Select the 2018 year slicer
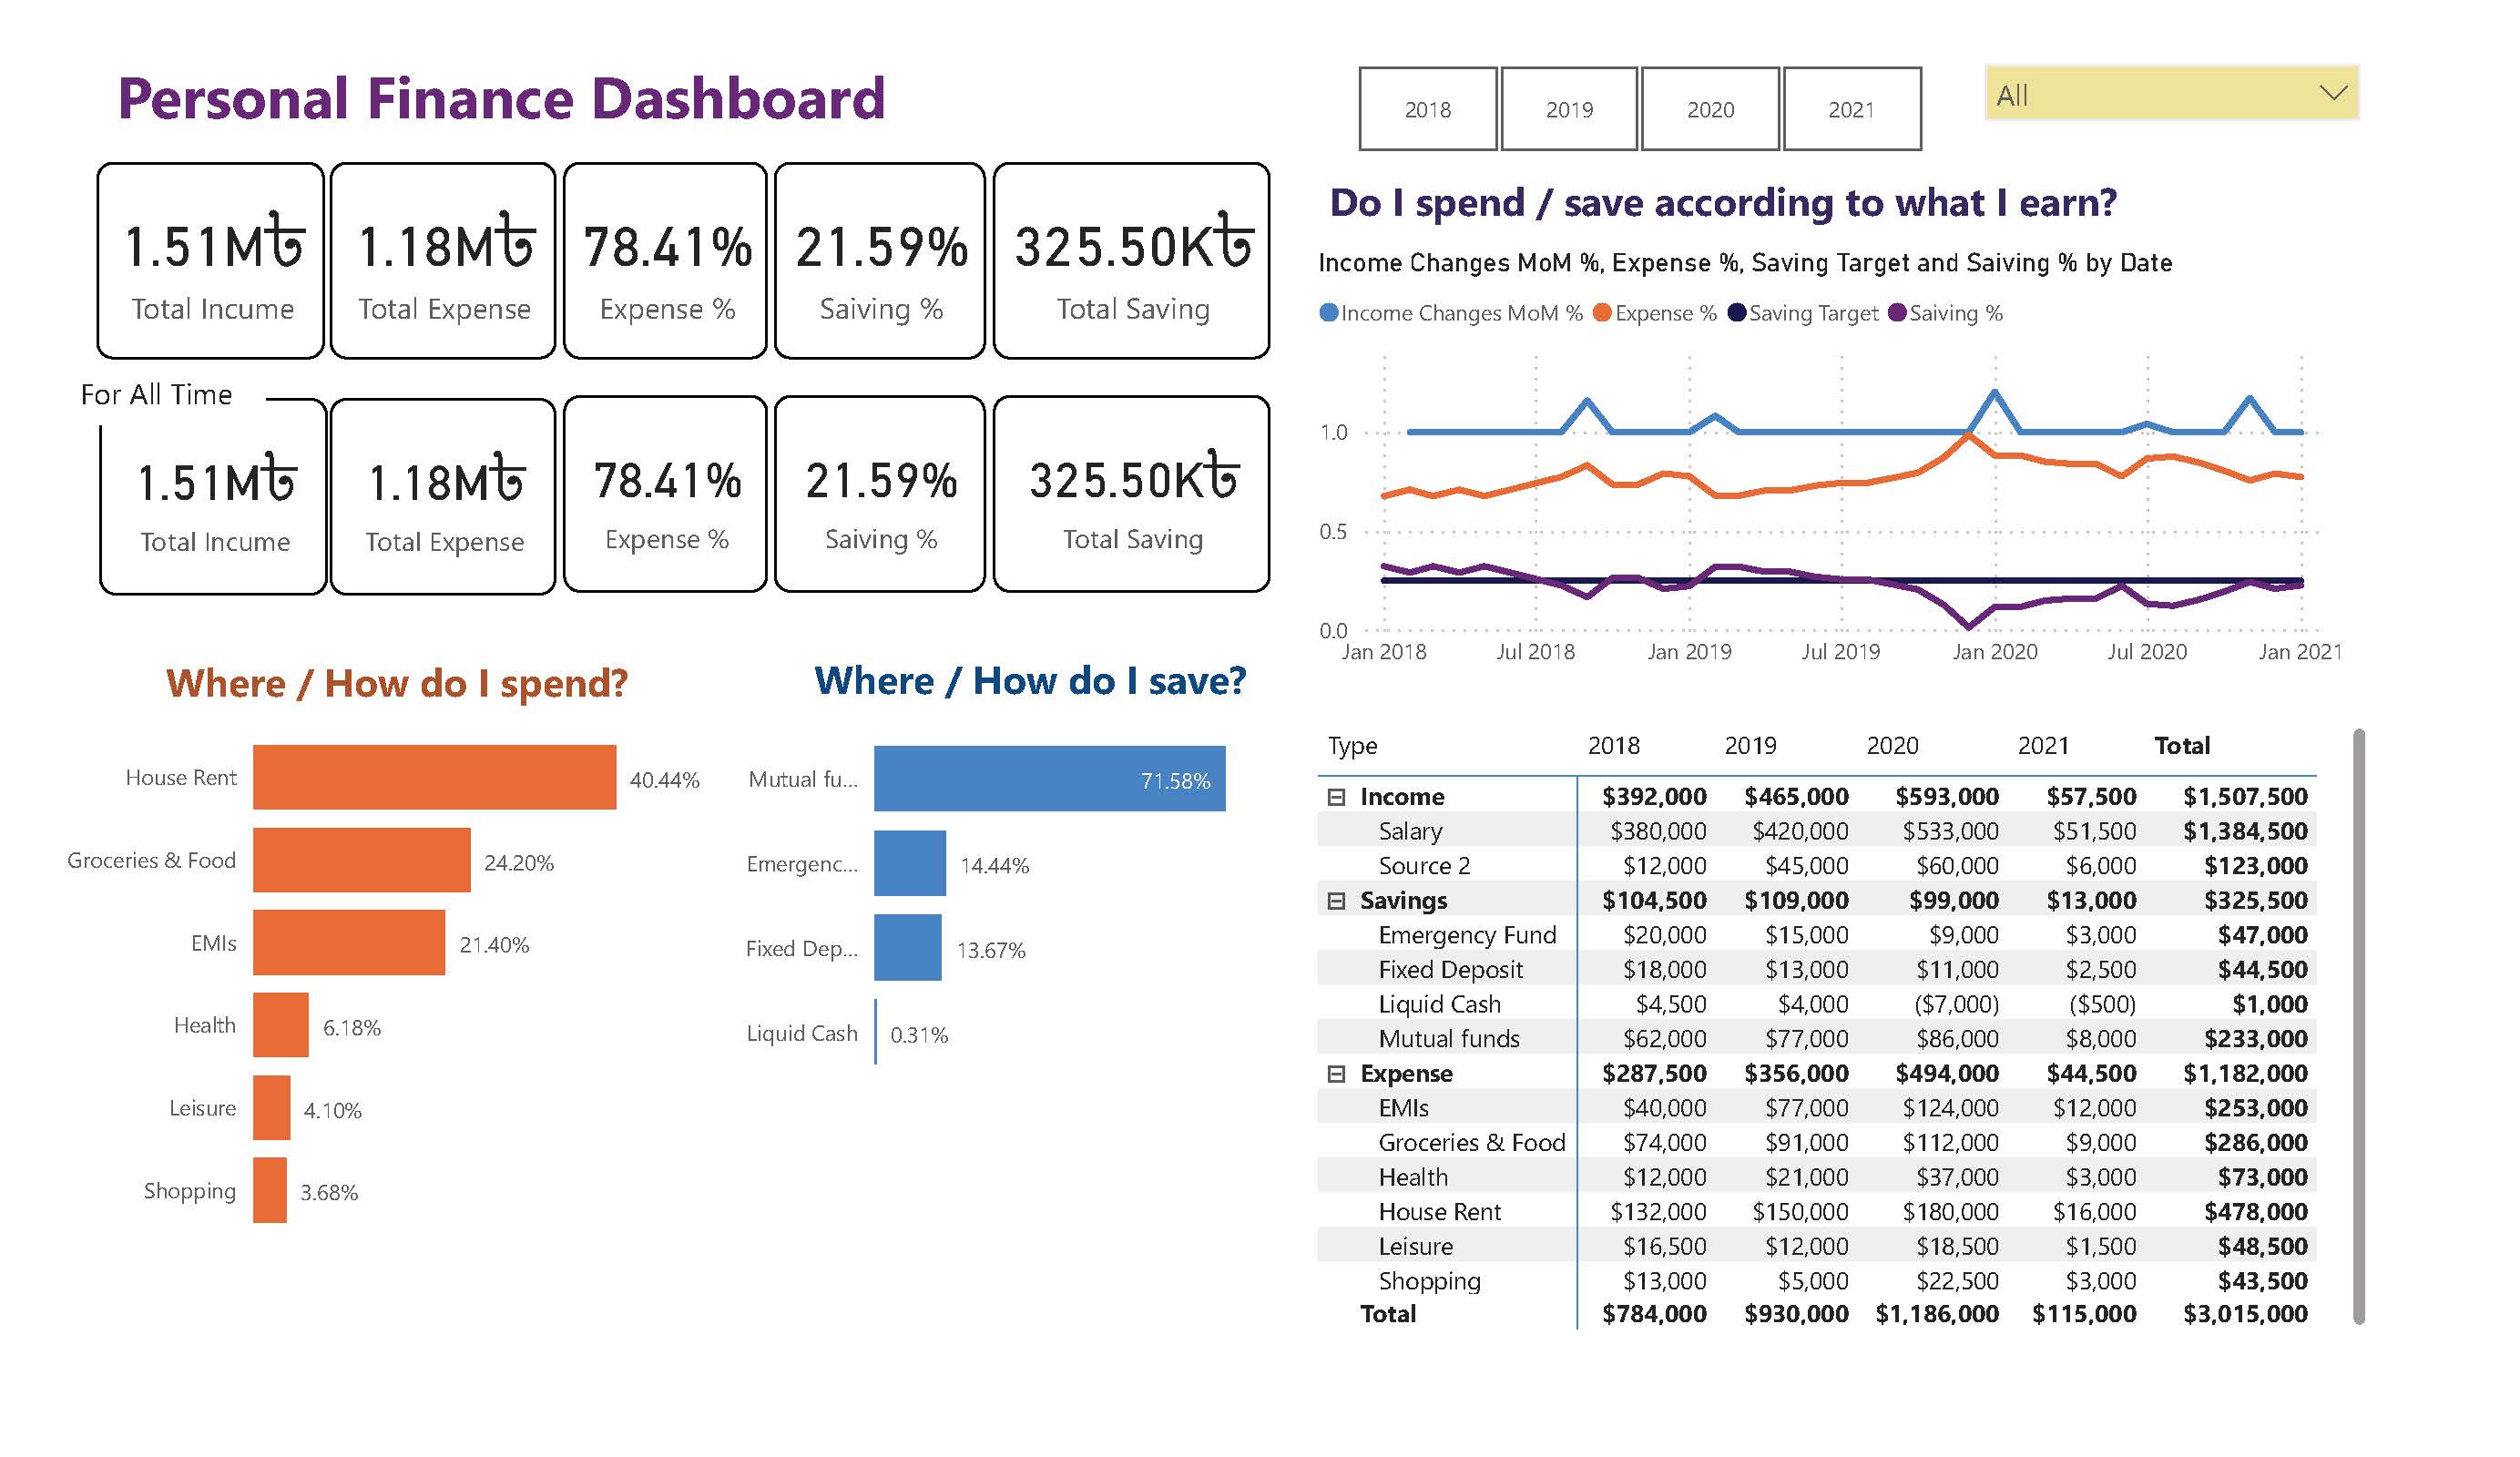Image resolution: width=2520 pixels, height=1457 pixels. [x=1427, y=109]
